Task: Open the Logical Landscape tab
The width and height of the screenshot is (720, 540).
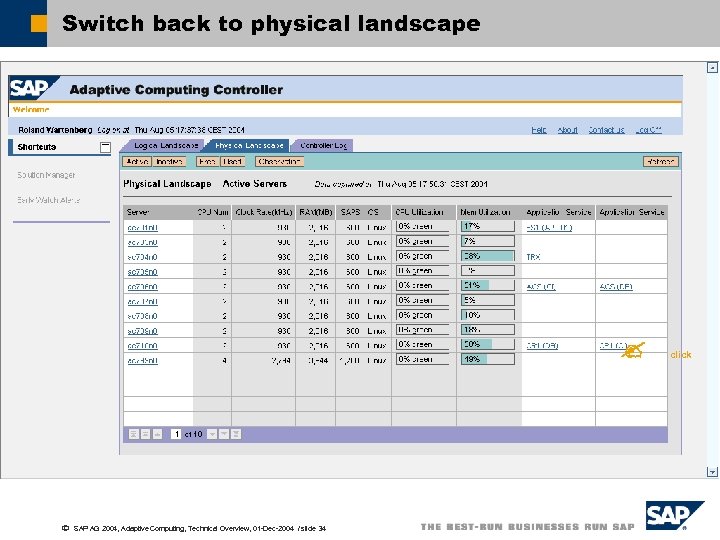Action: coord(166,146)
